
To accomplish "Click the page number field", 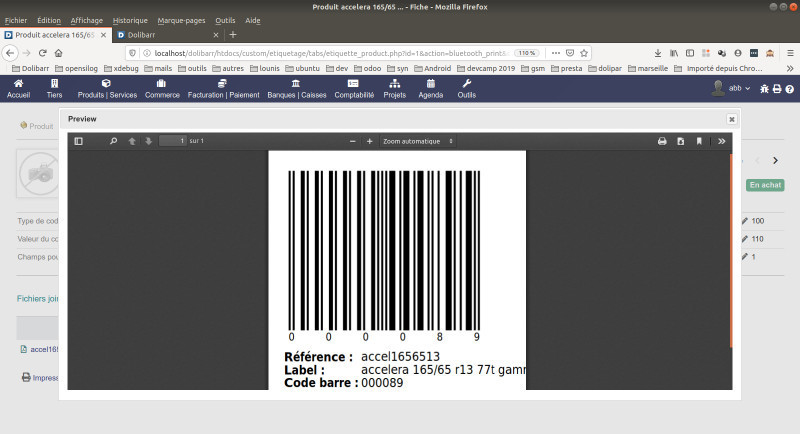I will coord(172,141).
